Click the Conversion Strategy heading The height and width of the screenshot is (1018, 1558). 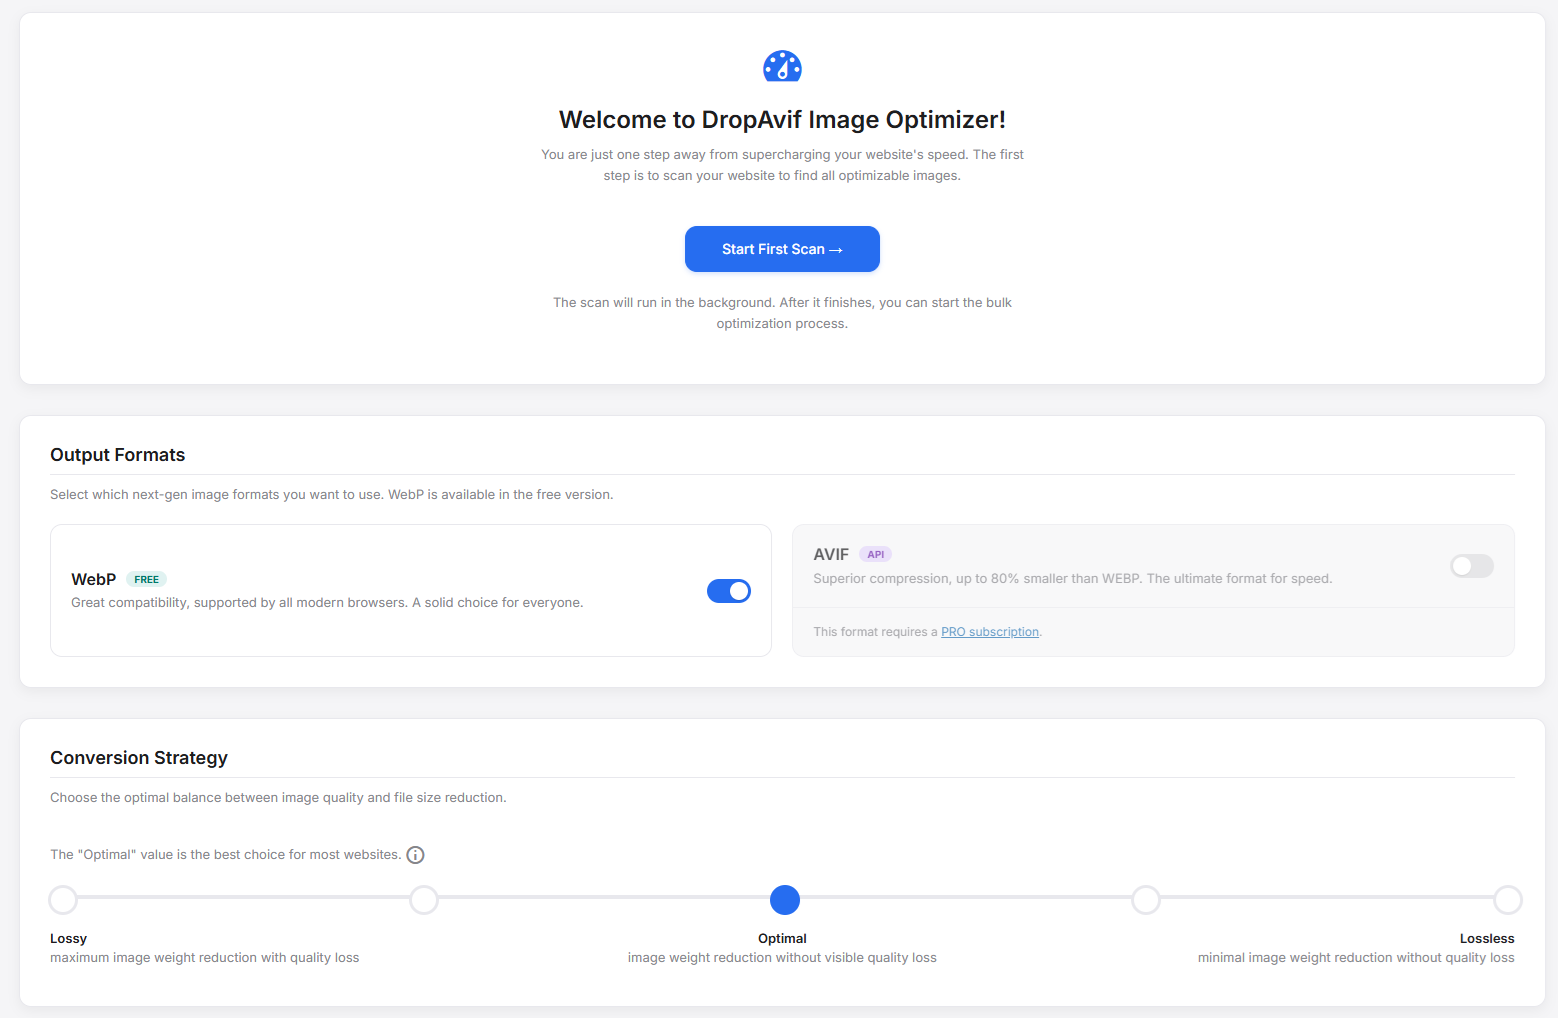[x=139, y=758]
